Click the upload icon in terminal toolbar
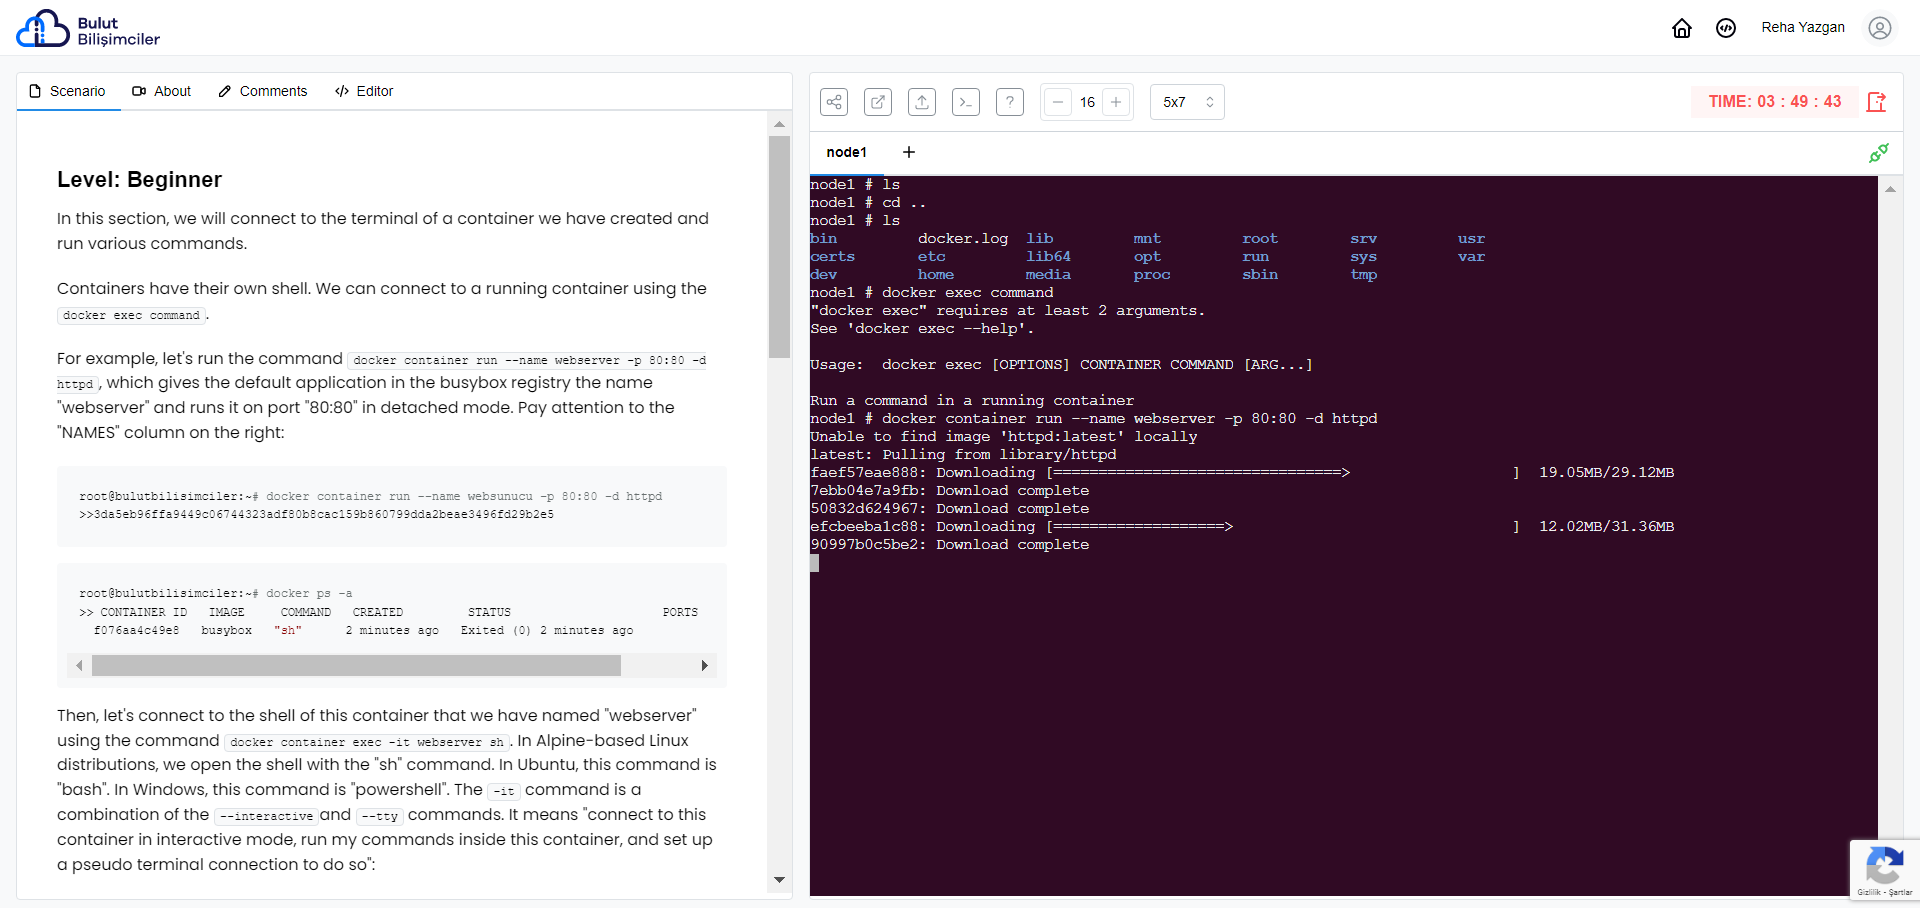 pos(922,102)
